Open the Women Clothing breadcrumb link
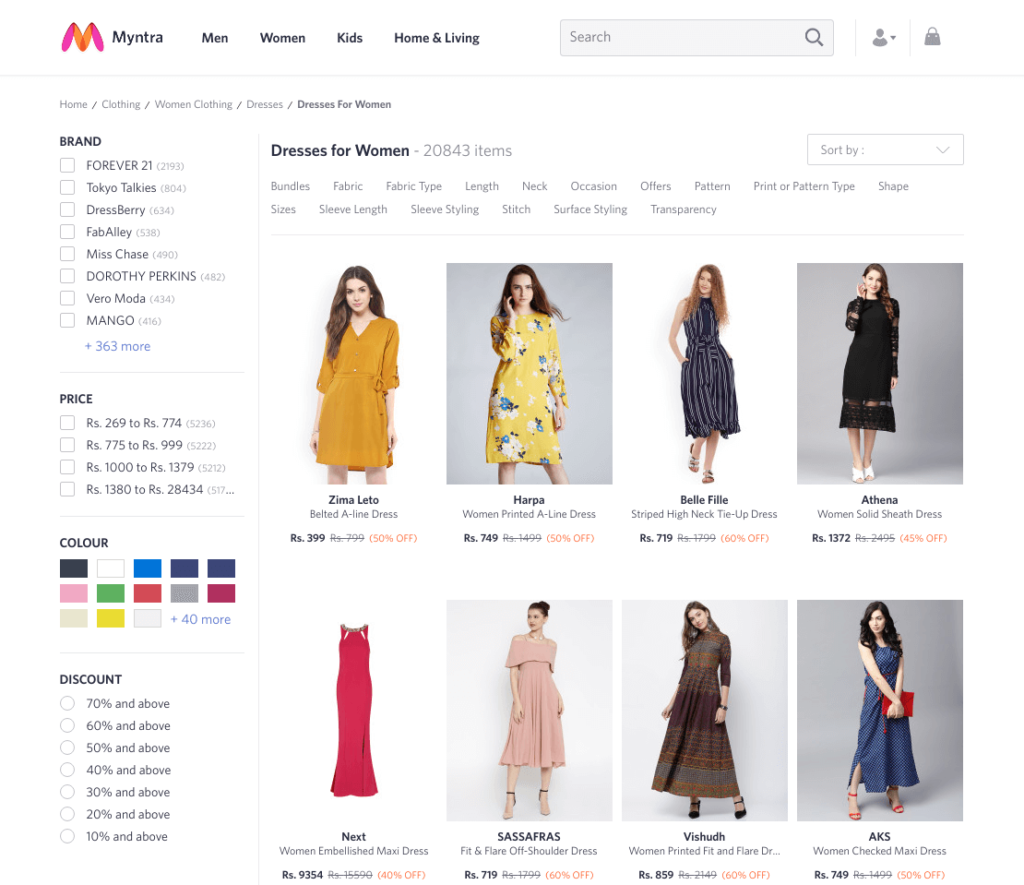This screenshot has height=885, width=1024. click(193, 105)
